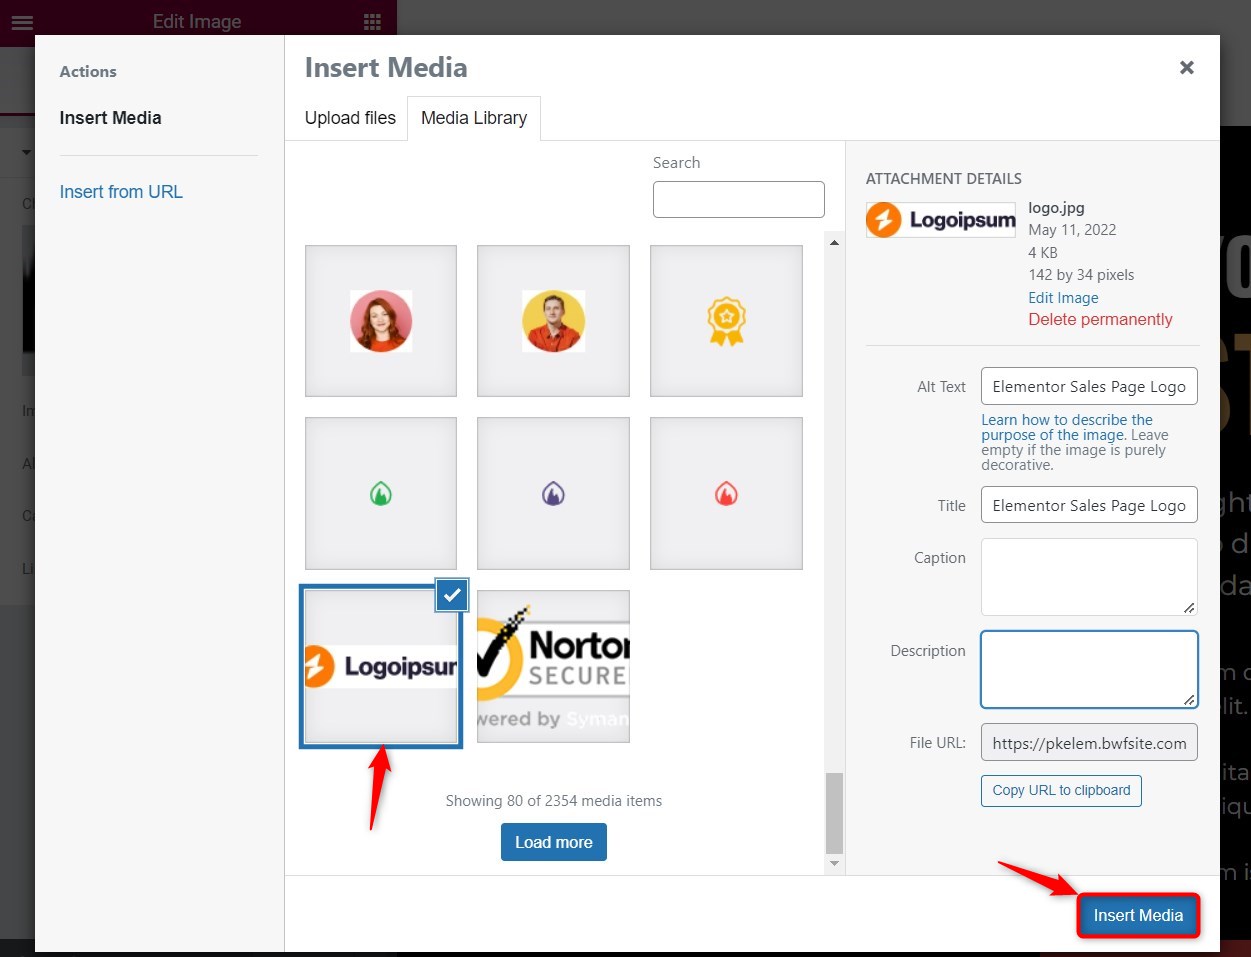Image resolution: width=1251 pixels, height=957 pixels.
Task: Switch to the Media Library tab
Action: point(473,118)
